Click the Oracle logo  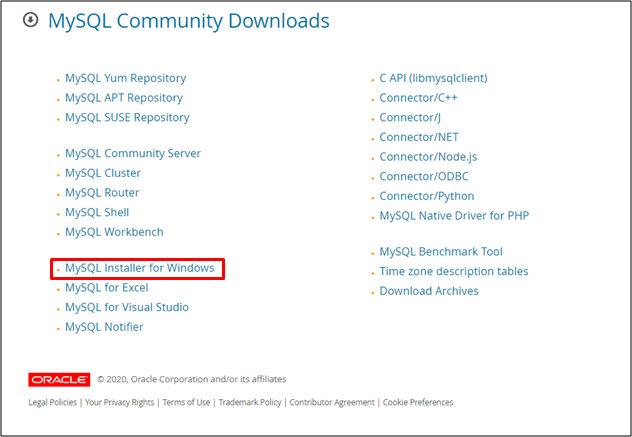click(59, 380)
